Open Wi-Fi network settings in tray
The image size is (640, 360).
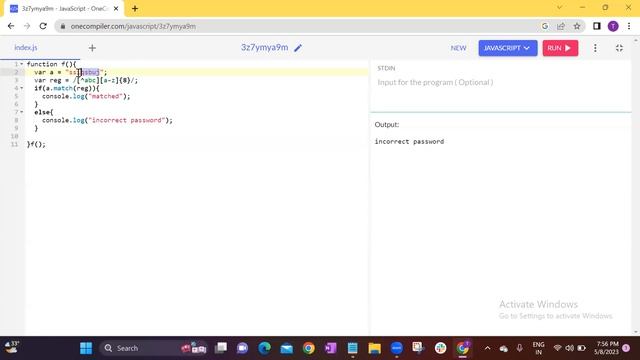coord(557,348)
